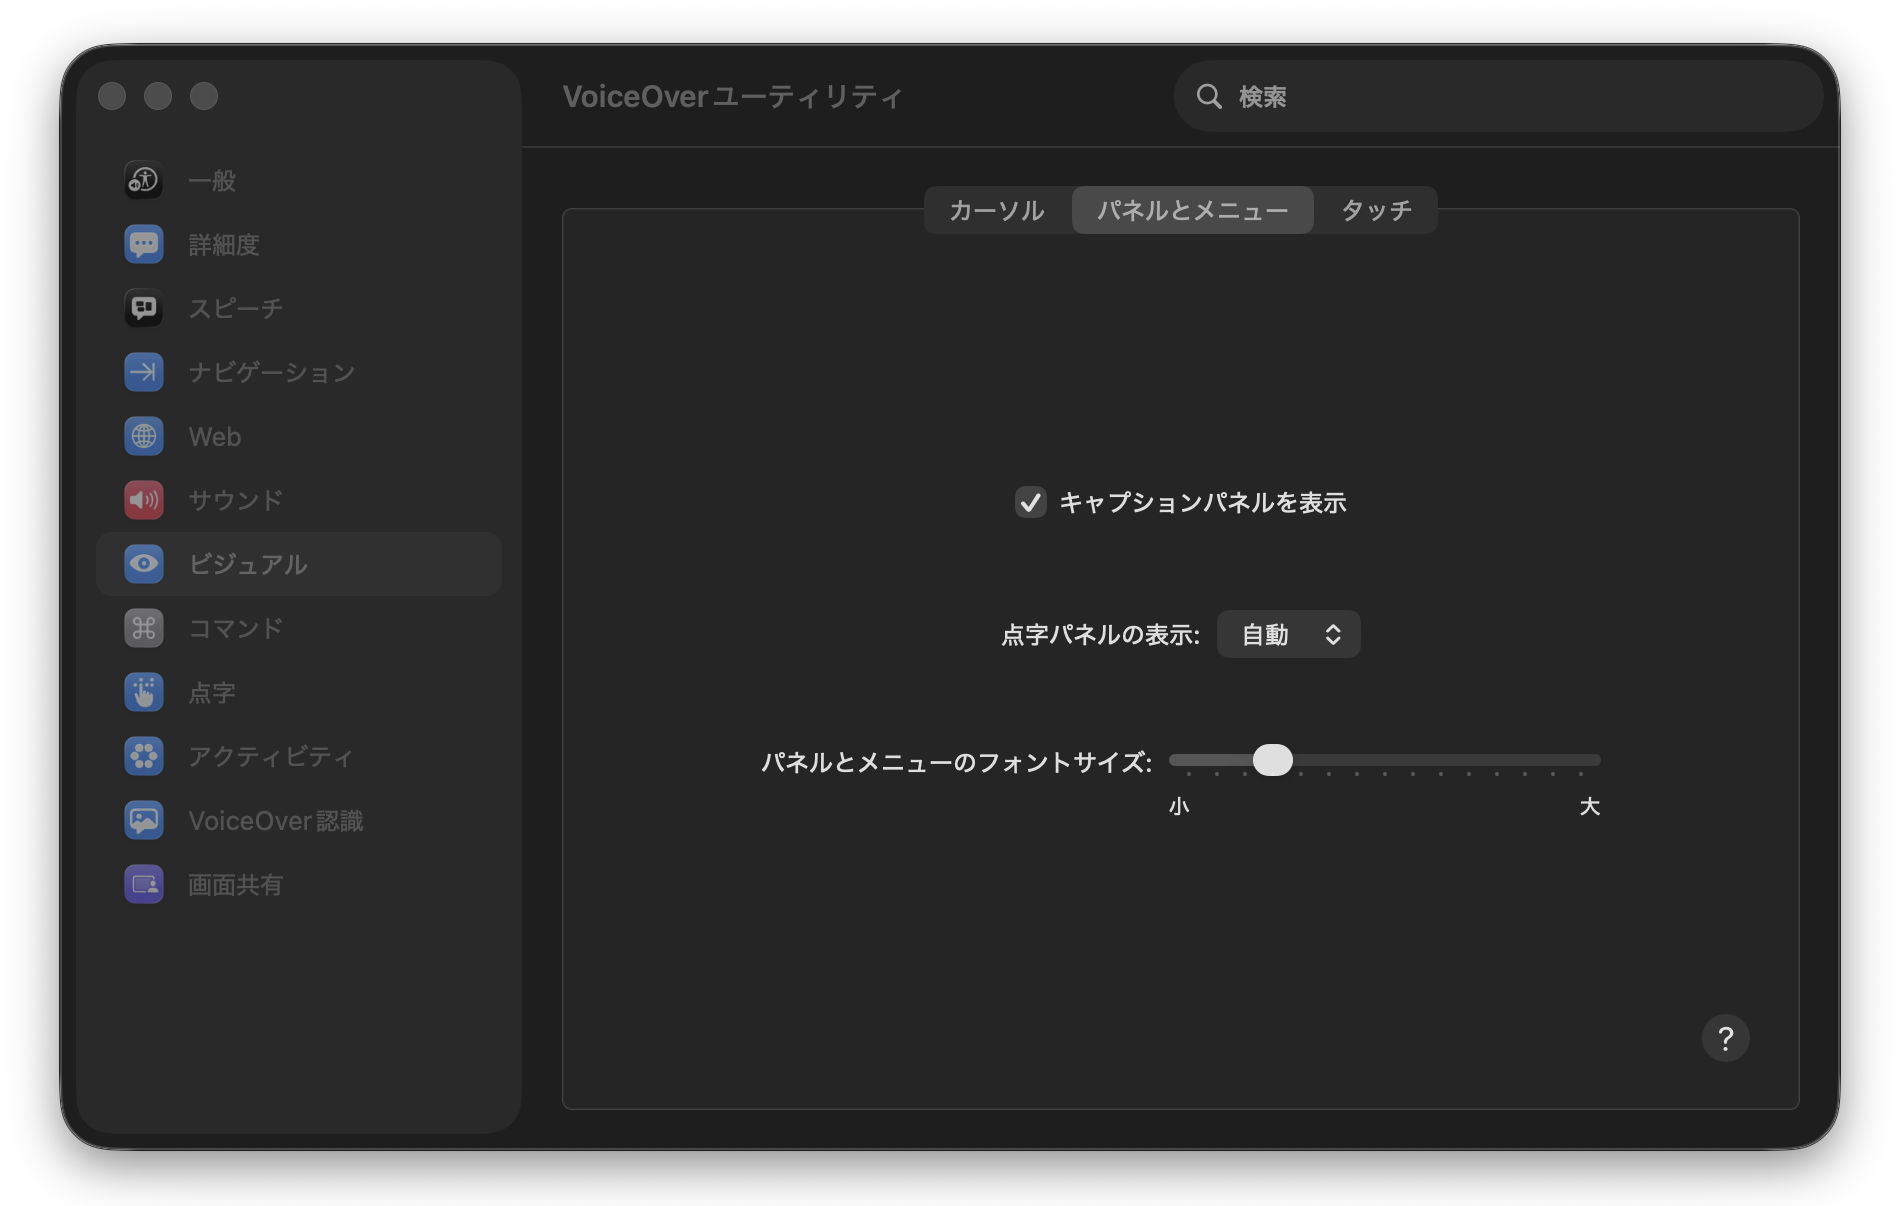Choose ナビゲーション in the sidebar
This screenshot has width=1900, height=1206.
tap(272, 372)
